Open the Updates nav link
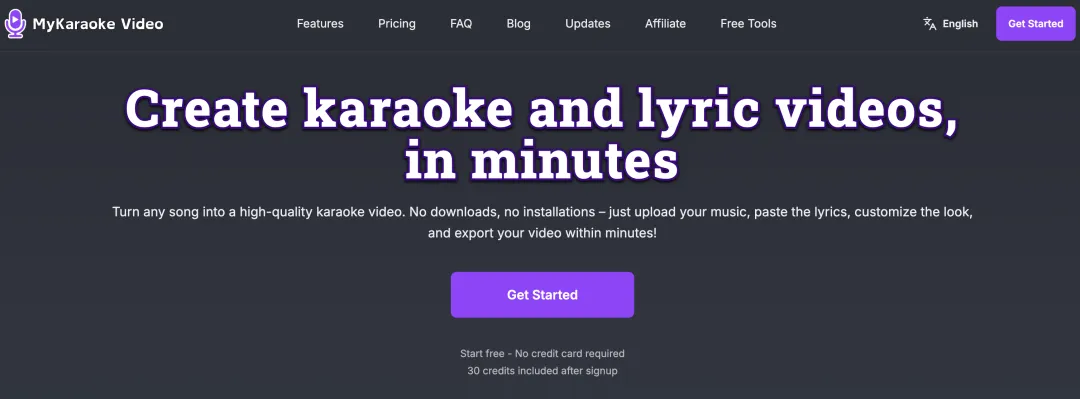This screenshot has height=399, width=1080. 588,23
